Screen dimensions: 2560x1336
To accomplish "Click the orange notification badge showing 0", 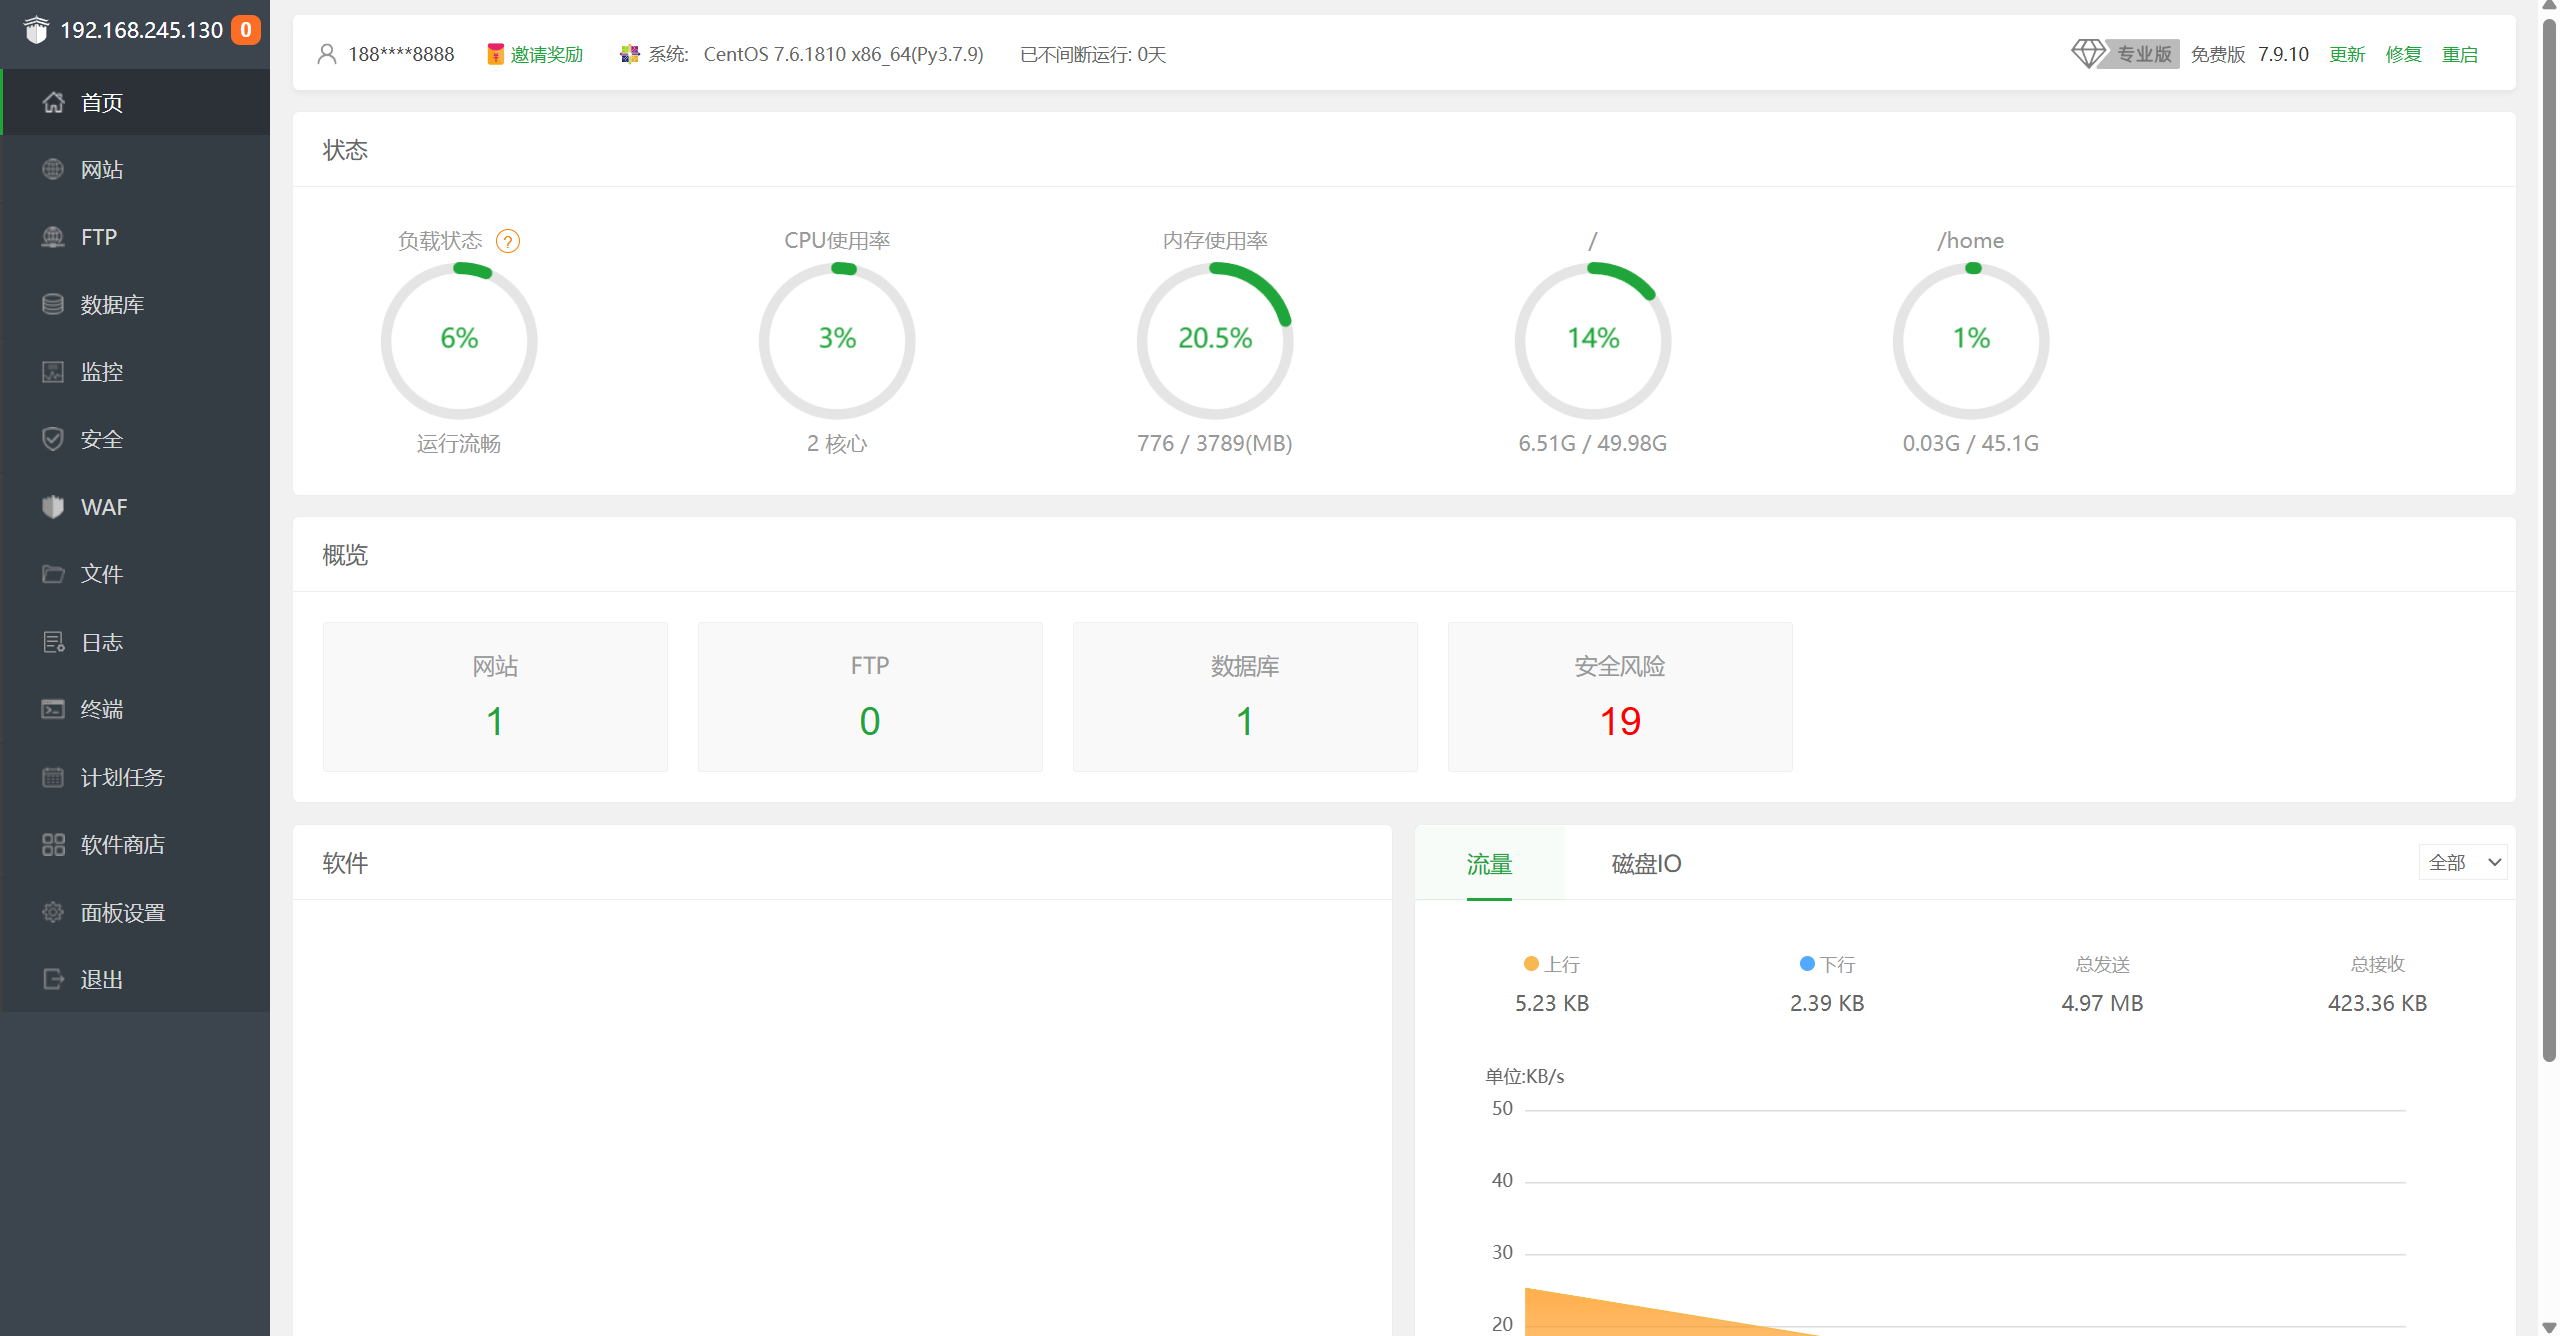I will click(246, 30).
